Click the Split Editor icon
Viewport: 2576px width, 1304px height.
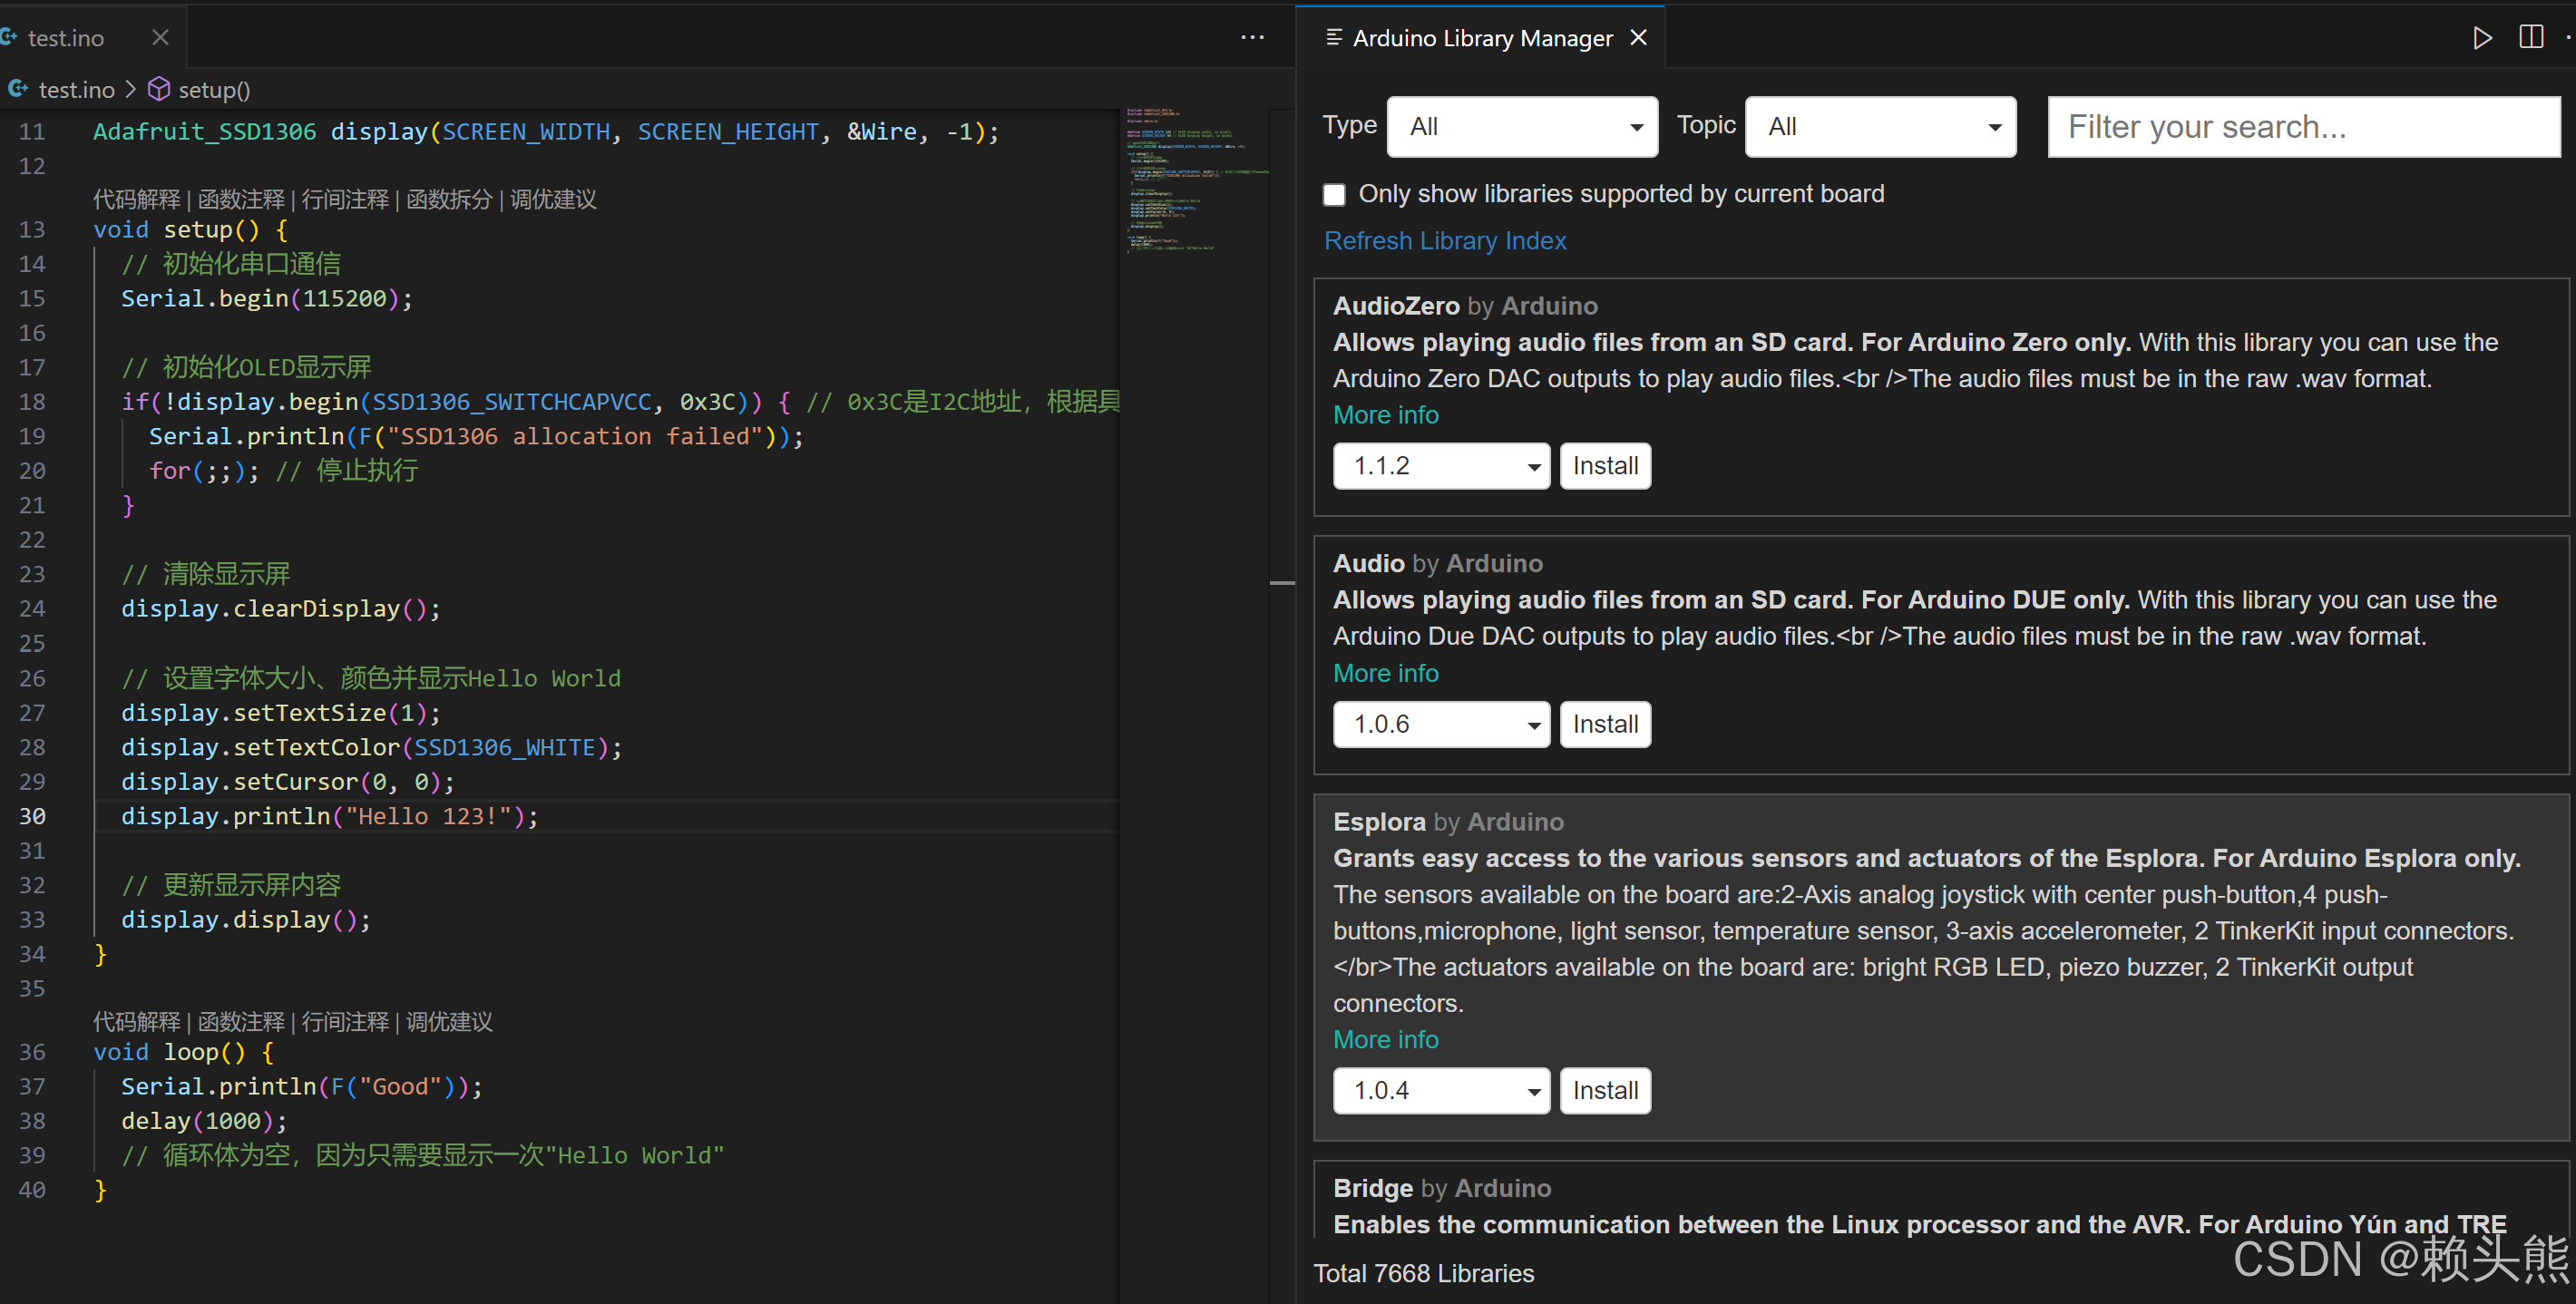(x=2530, y=38)
